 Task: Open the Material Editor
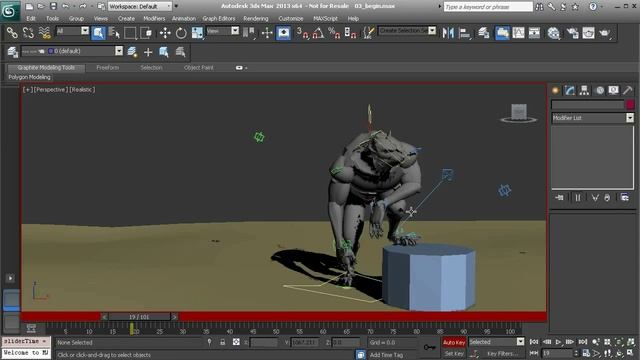tap(553, 33)
